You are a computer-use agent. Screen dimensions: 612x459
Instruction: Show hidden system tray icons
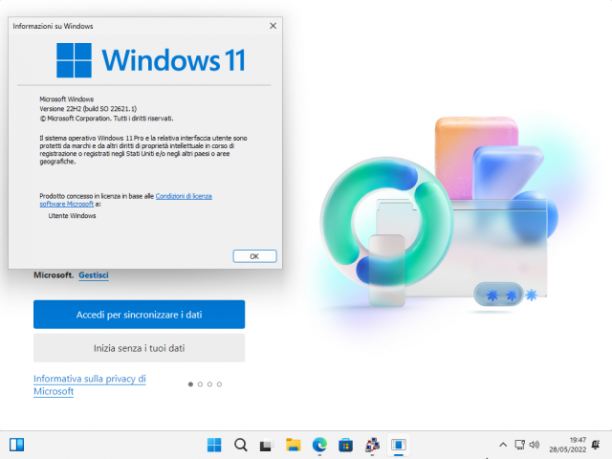point(503,445)
